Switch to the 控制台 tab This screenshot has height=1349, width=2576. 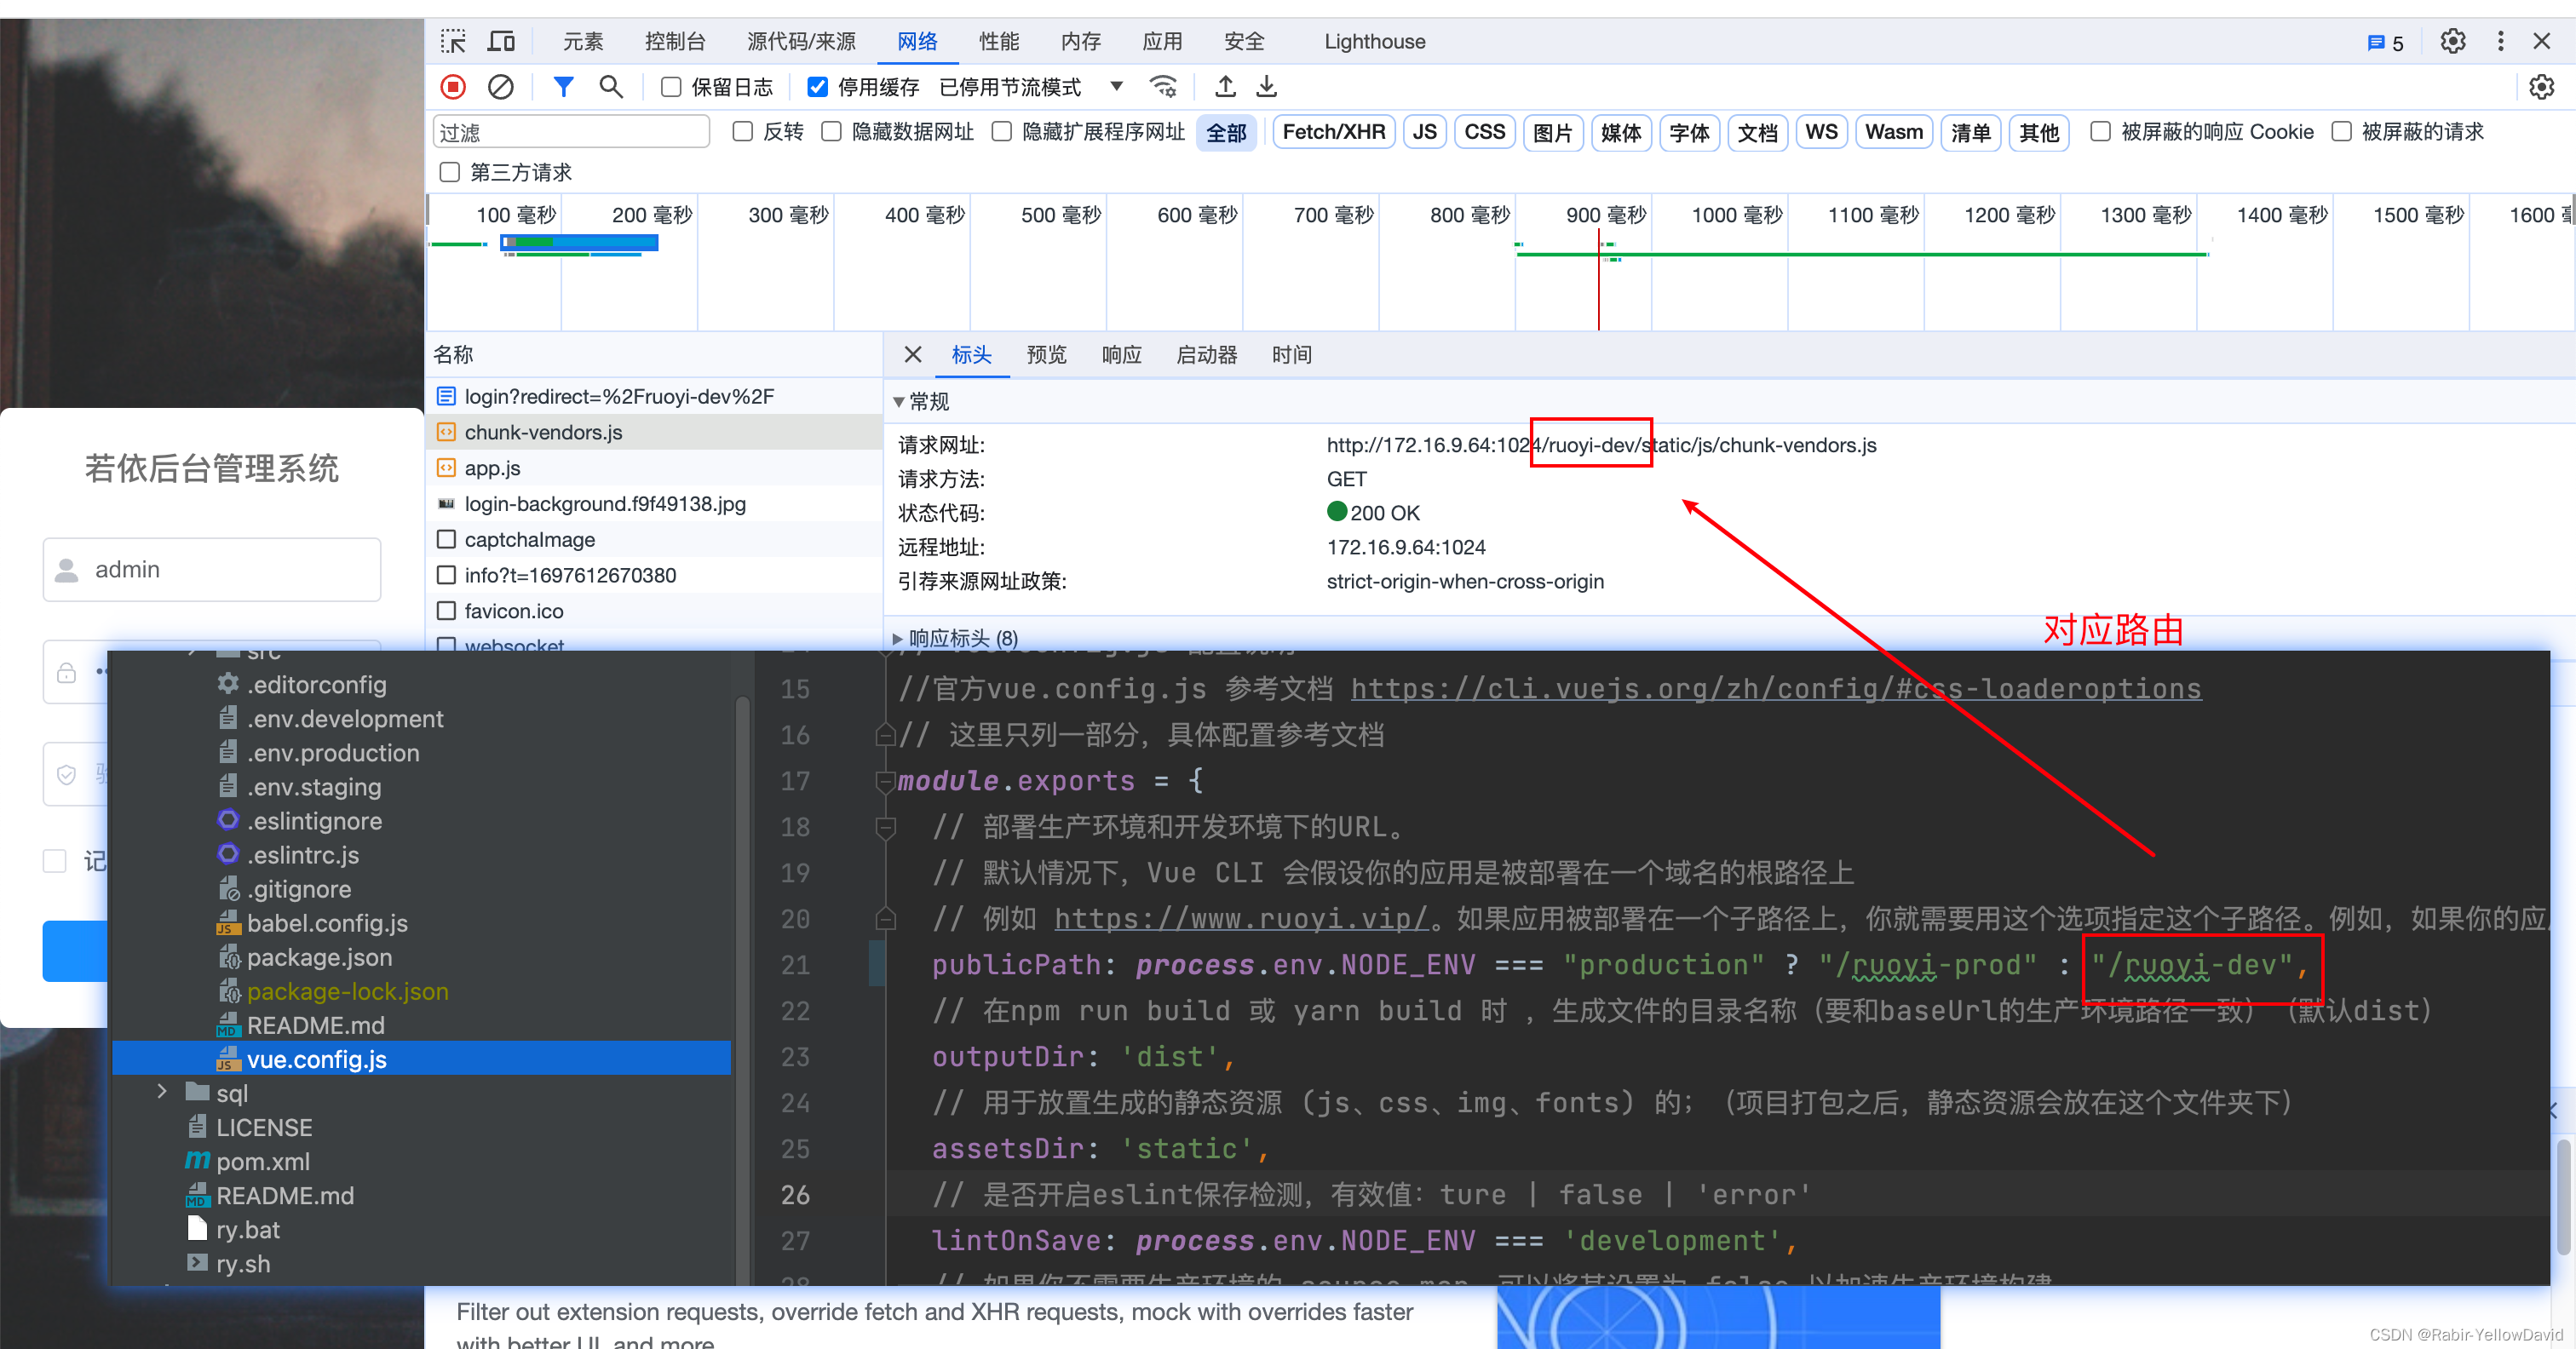pos(675,41)
